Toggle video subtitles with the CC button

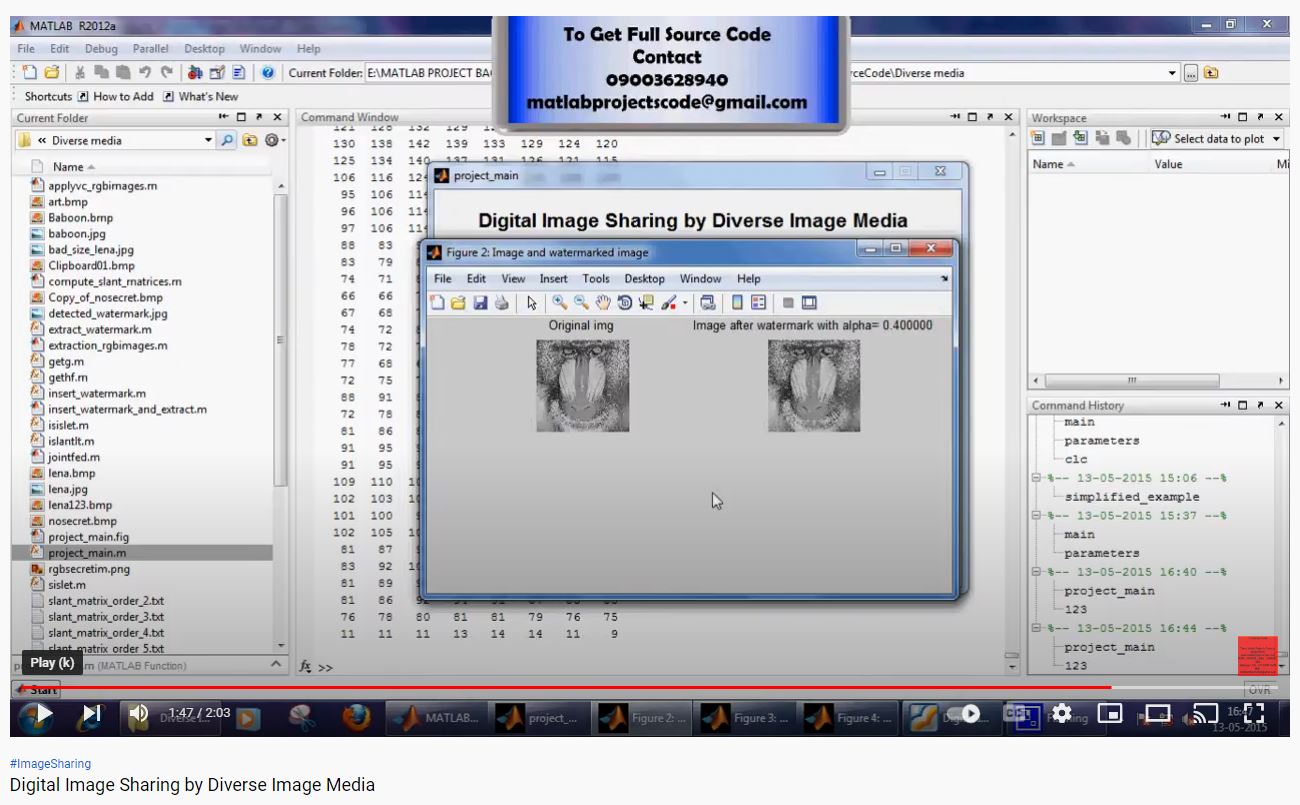click(x=1016, y=714)
